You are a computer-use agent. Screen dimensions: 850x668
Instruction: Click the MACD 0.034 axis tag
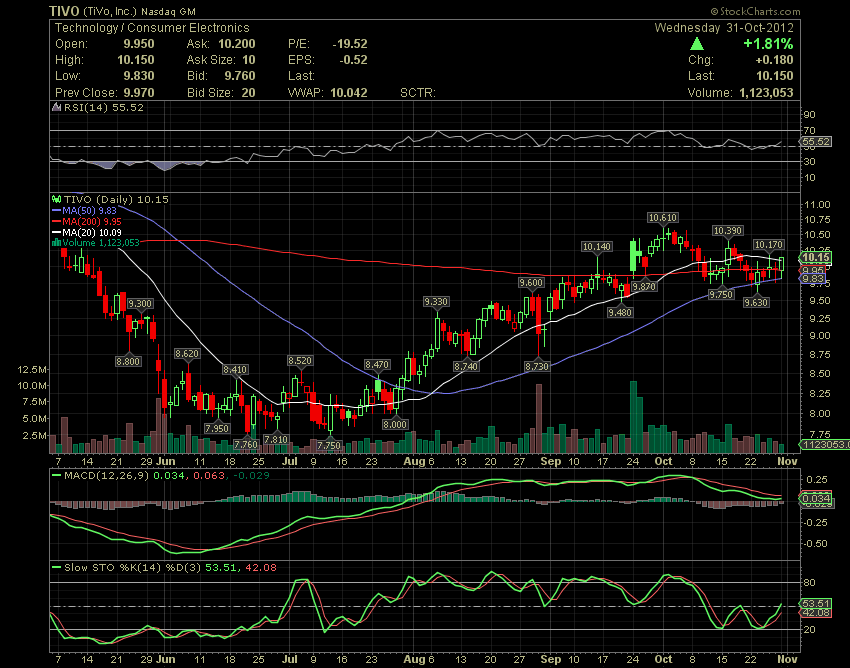[816, 498]
